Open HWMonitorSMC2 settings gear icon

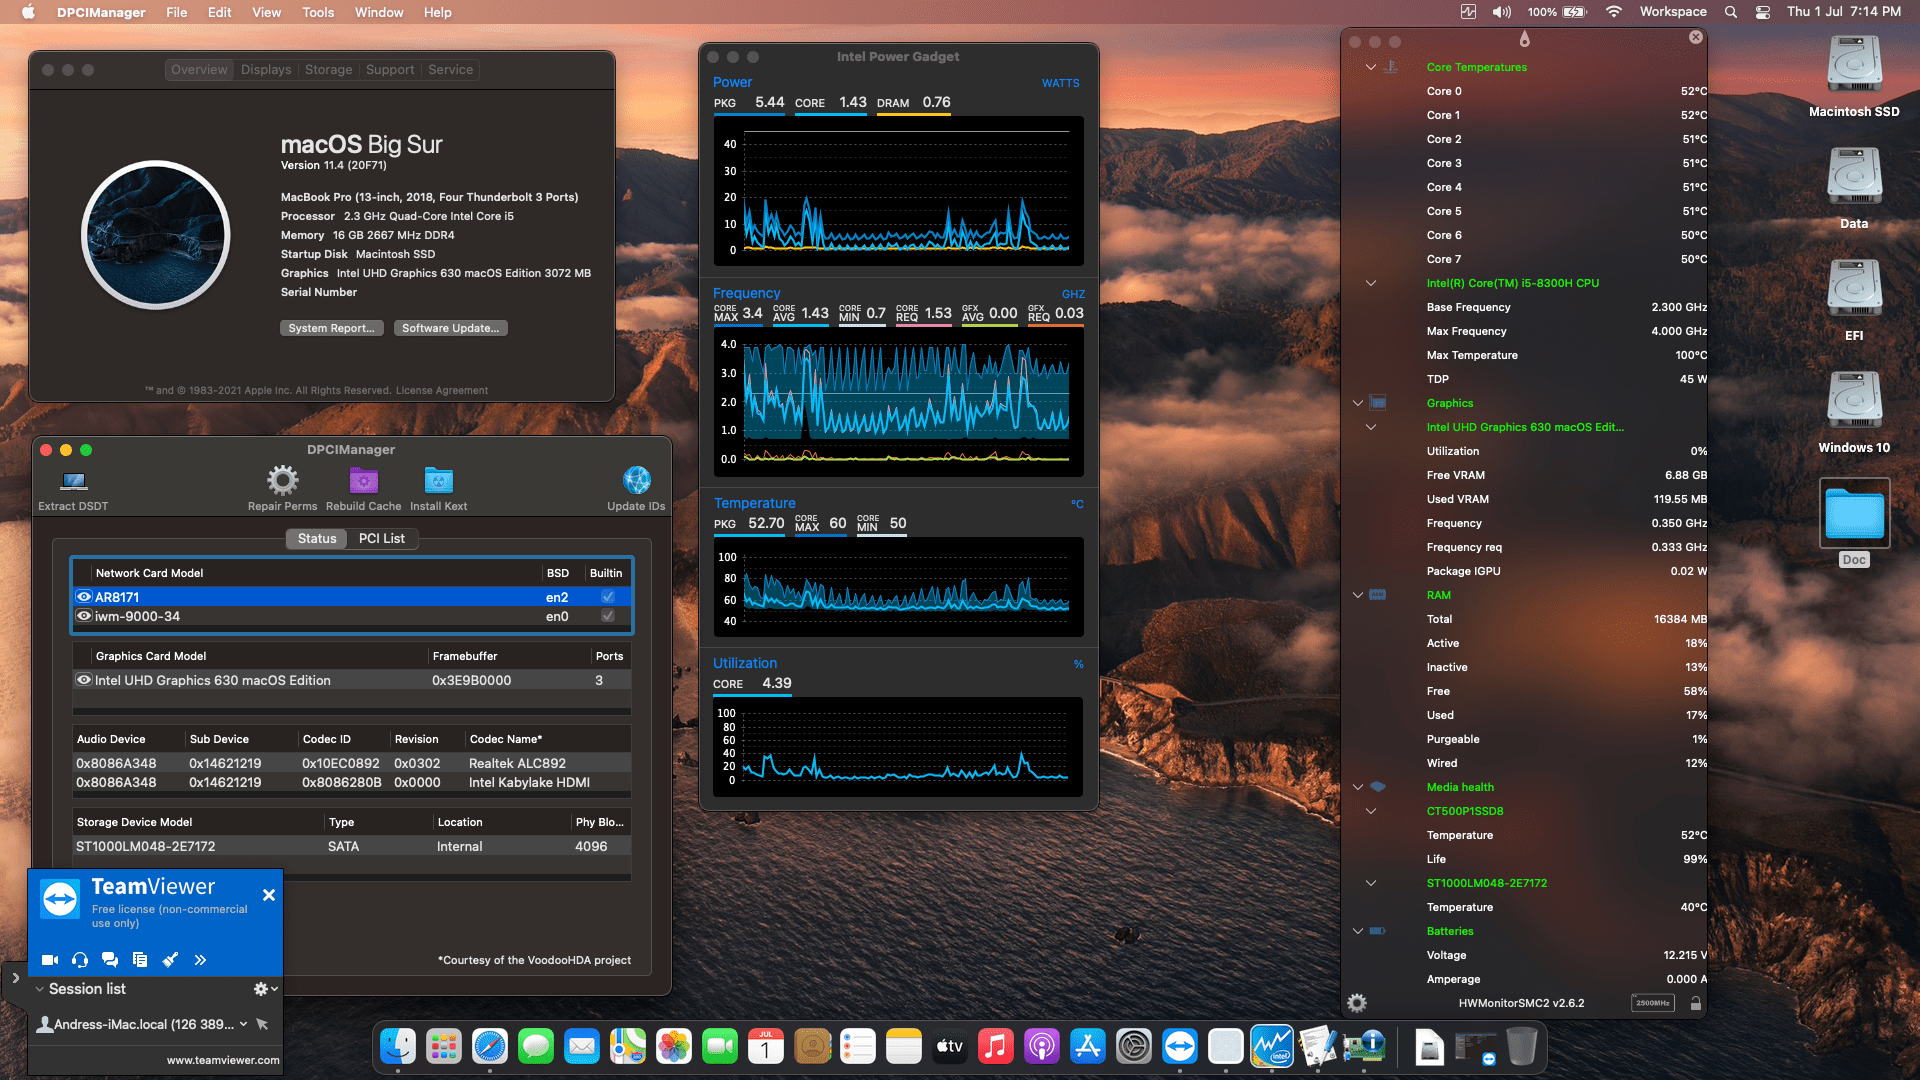1357,1003
